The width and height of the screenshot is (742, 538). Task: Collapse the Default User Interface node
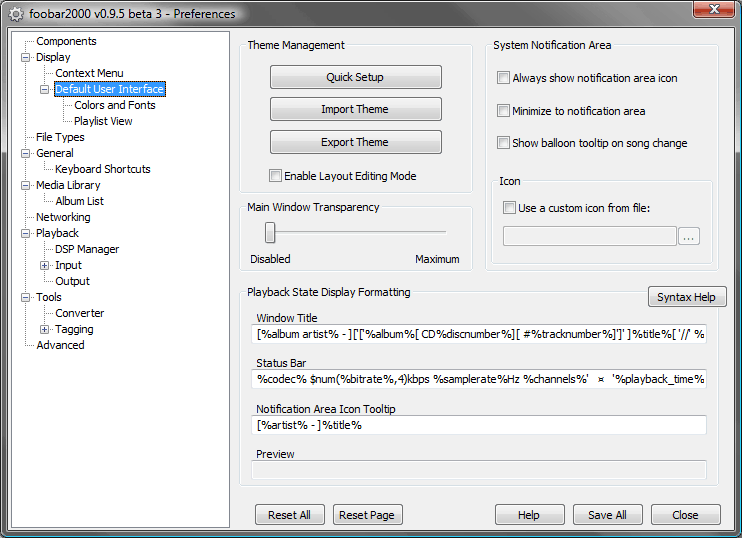(x=44, y=89)
